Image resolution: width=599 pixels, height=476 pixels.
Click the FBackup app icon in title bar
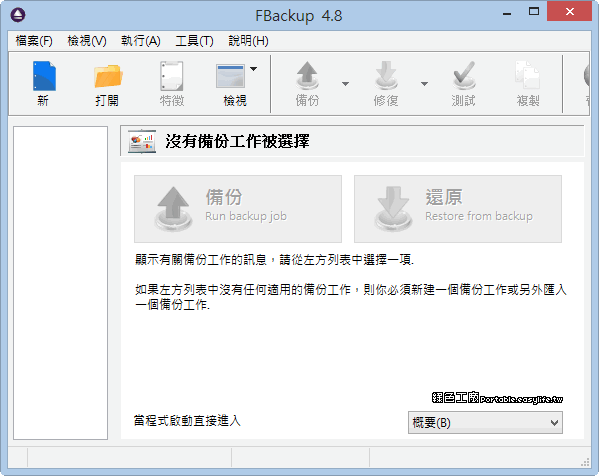click(18, 15)
